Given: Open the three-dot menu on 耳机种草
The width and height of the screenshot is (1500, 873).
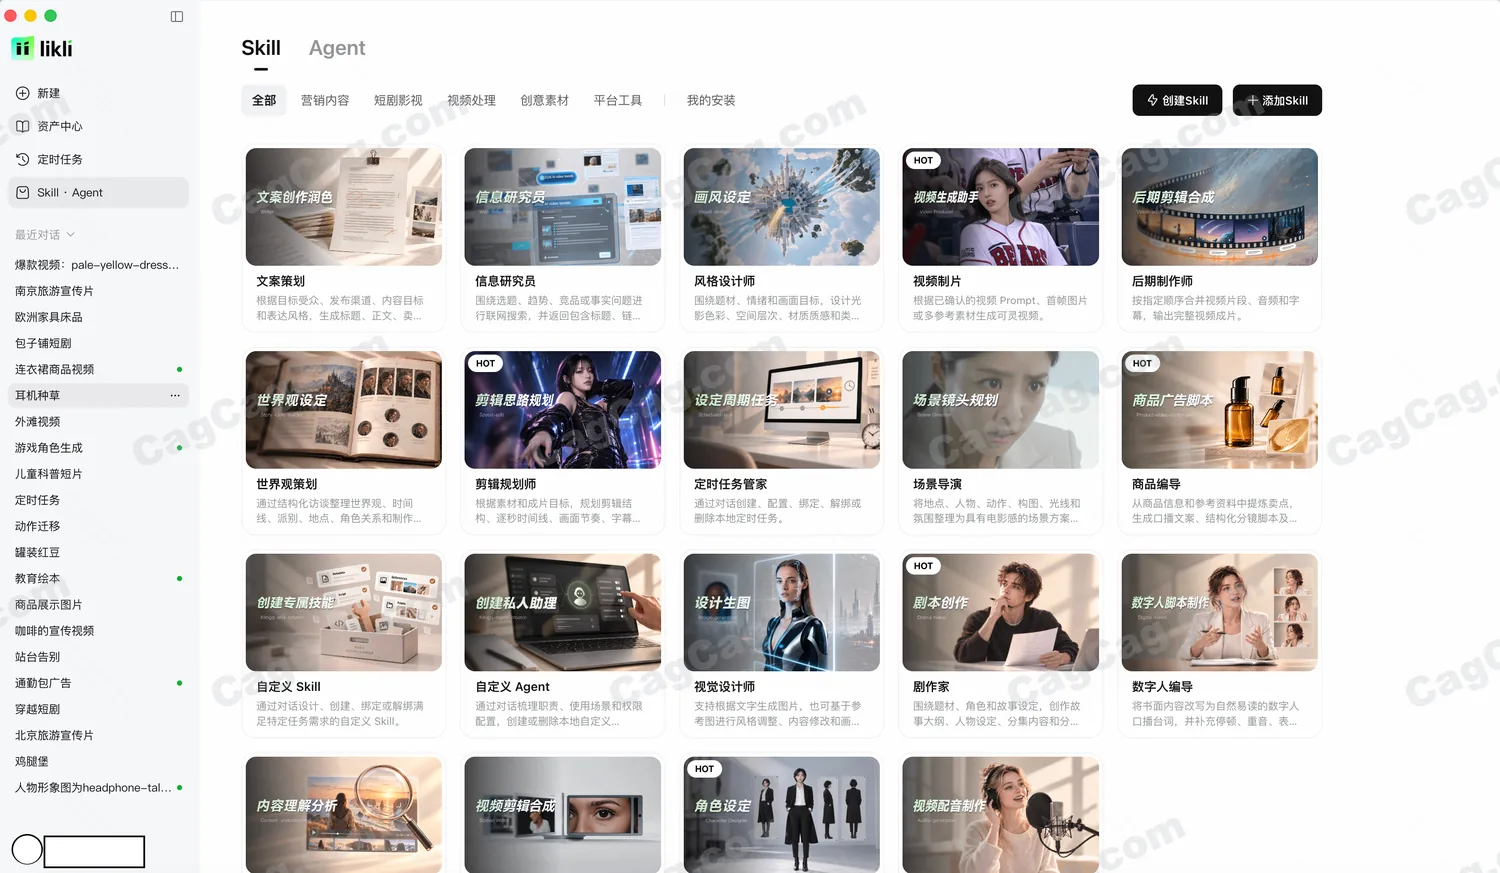Looking at the screenshot, I should [175, 395].
